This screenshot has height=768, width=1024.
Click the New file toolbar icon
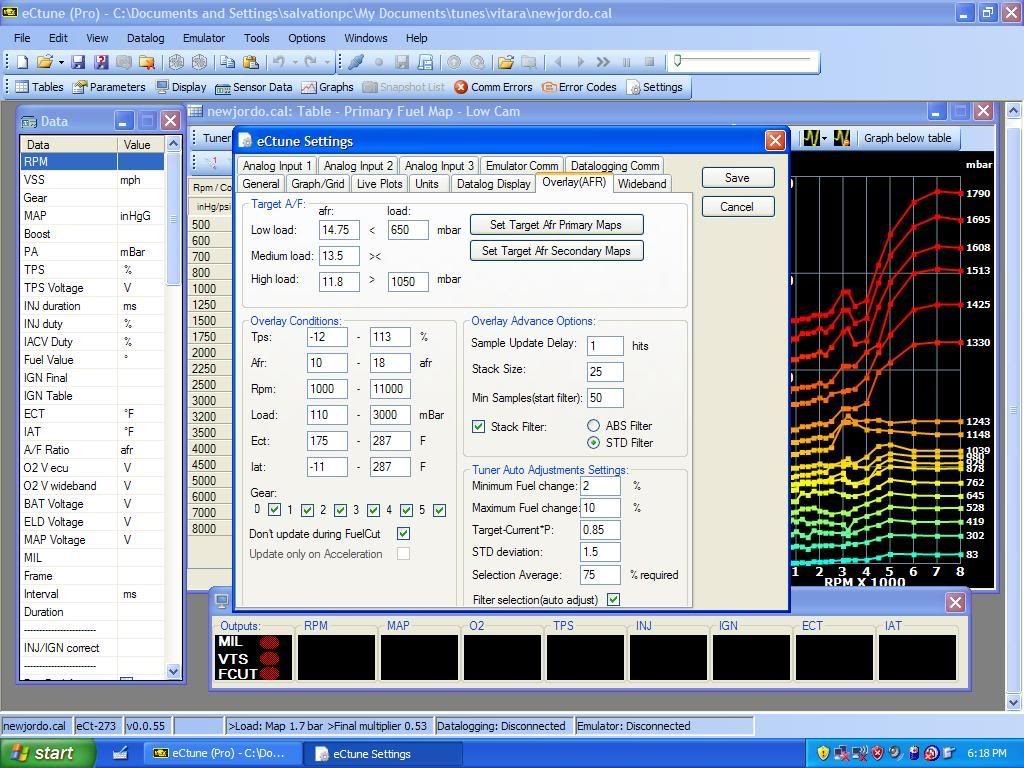[22, 62]
